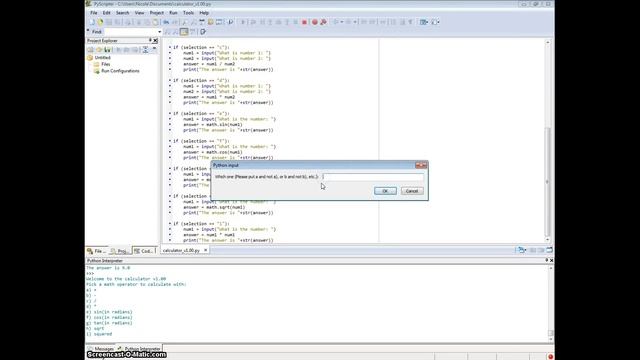This screenshot has height=360, width=640.
Task: Open the Help menu
Action: click(204, 13)
